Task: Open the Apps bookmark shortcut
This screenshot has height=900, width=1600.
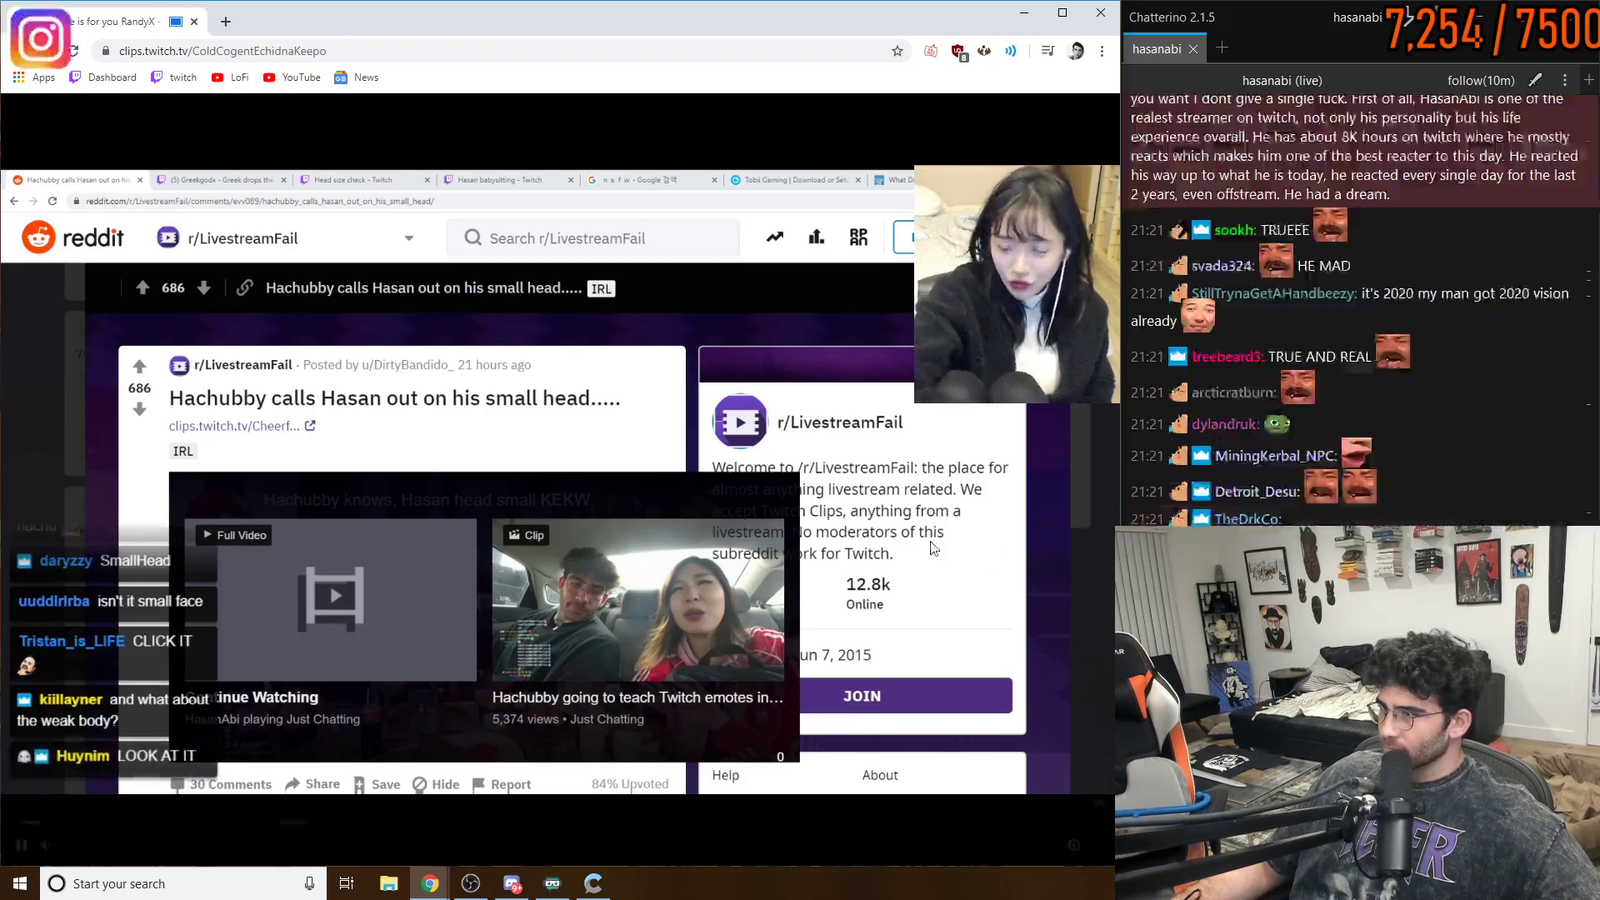Action: click(x=34, y=77)
